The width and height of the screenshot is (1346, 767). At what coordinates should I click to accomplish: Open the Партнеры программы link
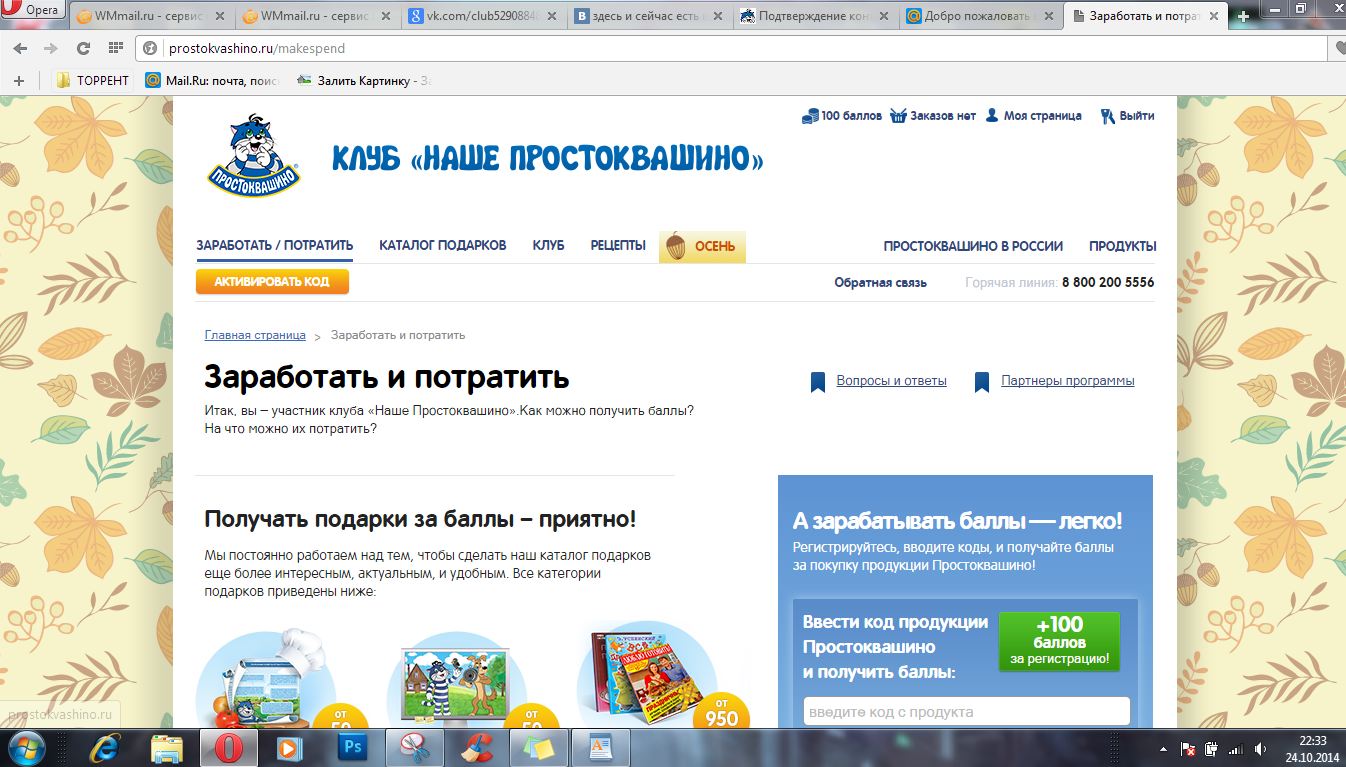point(1068,381)
